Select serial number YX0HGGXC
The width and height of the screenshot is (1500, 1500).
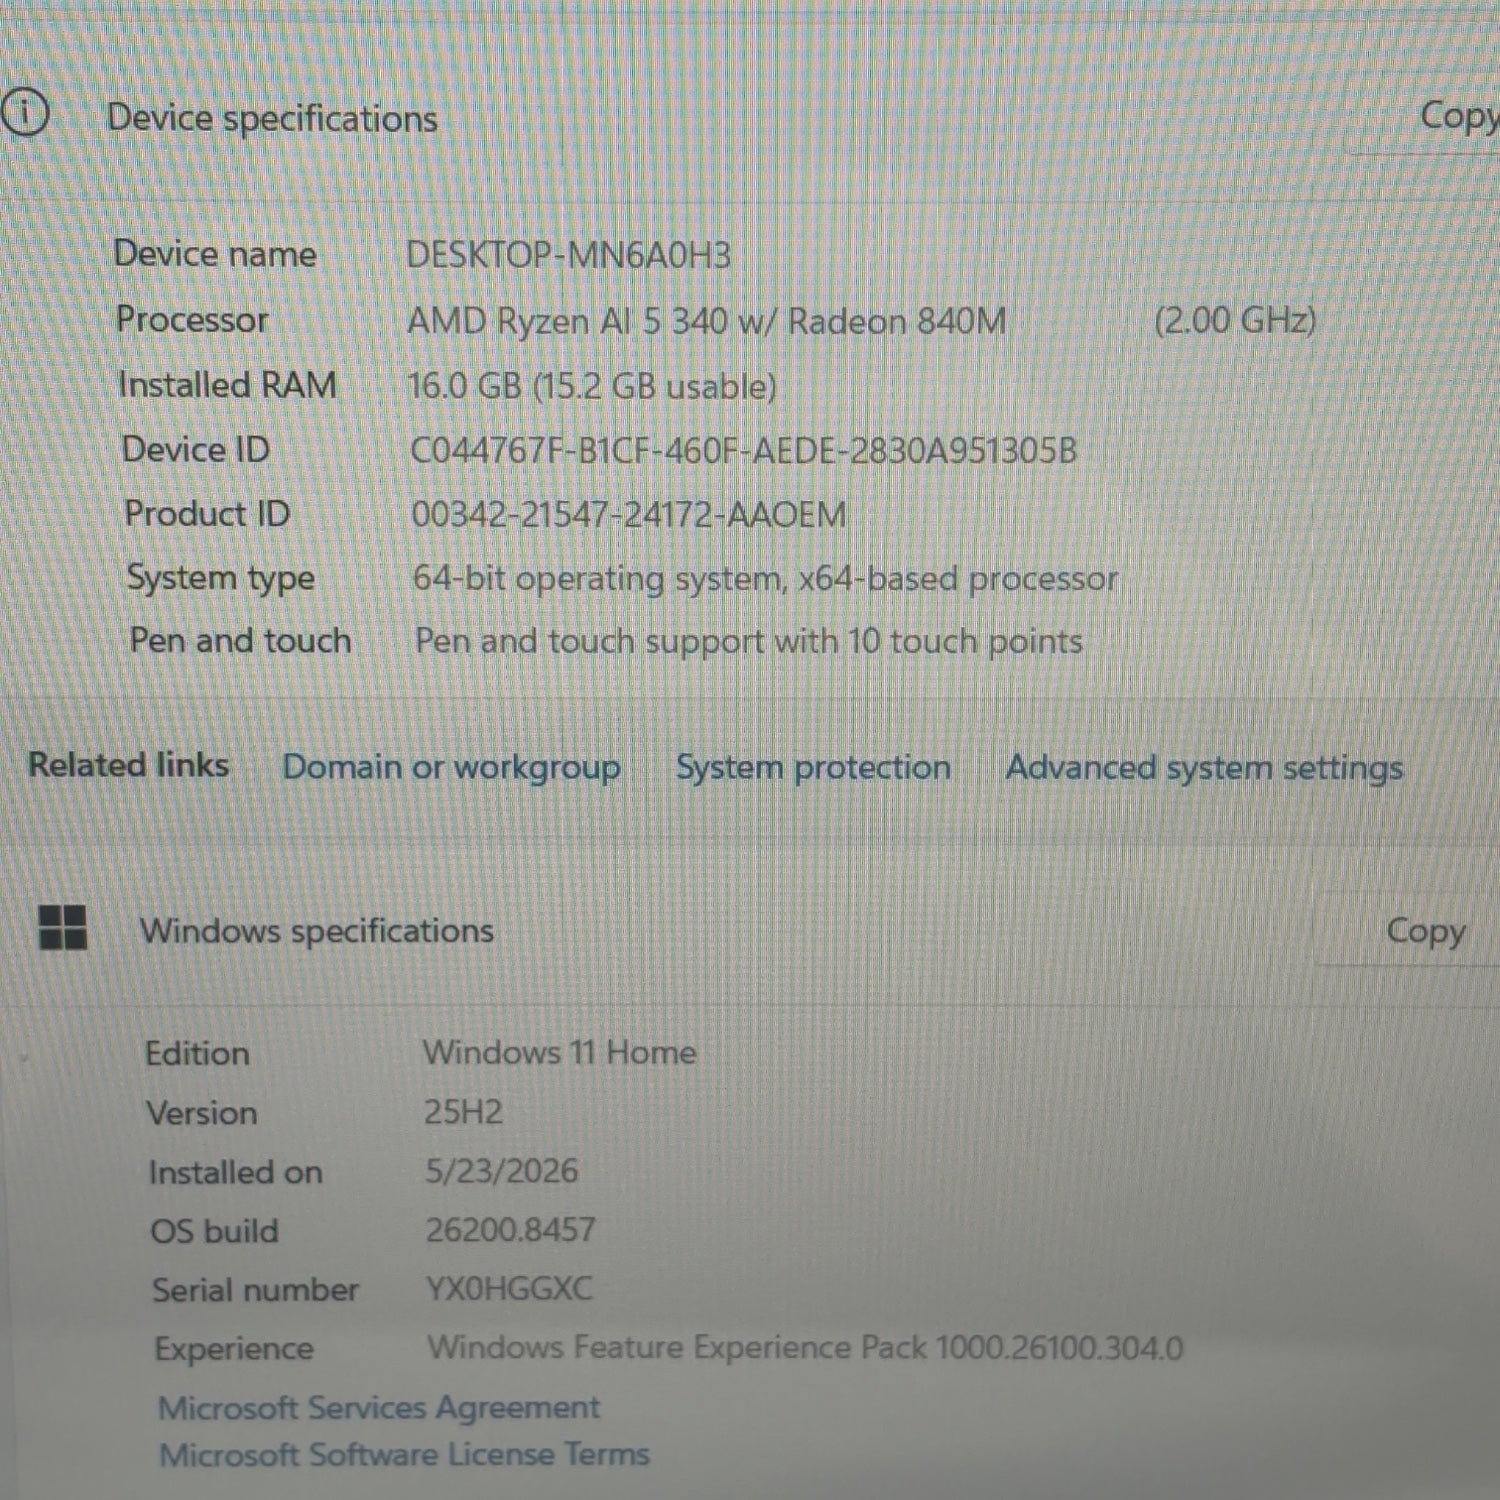click(509, 1288)
